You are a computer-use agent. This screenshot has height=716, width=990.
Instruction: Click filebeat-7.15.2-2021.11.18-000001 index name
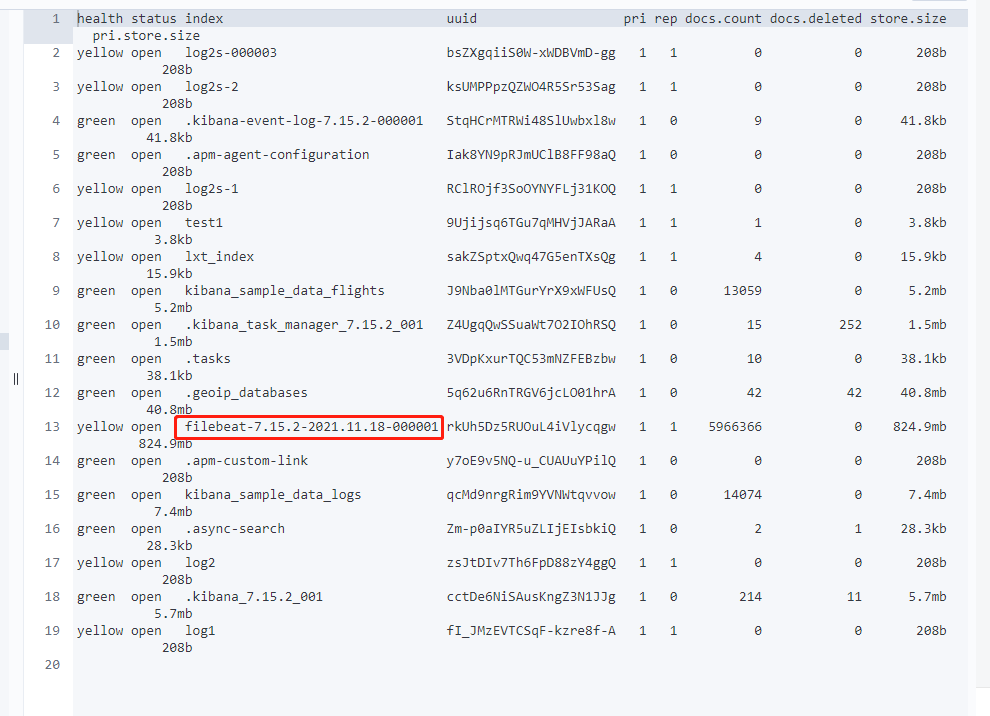coord(311,427)
